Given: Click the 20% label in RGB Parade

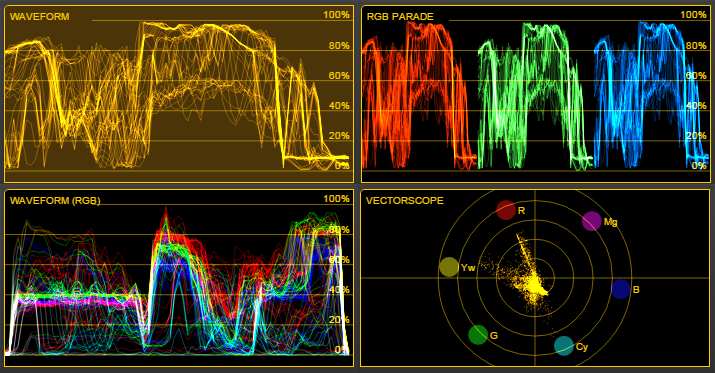Looking at the screenshot, I should click(696, 136).
